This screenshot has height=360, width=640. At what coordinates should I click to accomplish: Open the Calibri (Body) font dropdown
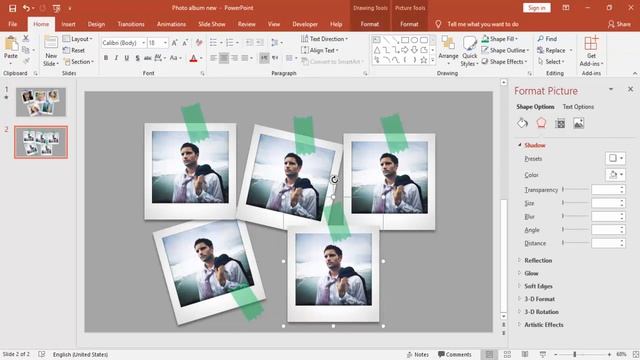[x=143, y=43]
